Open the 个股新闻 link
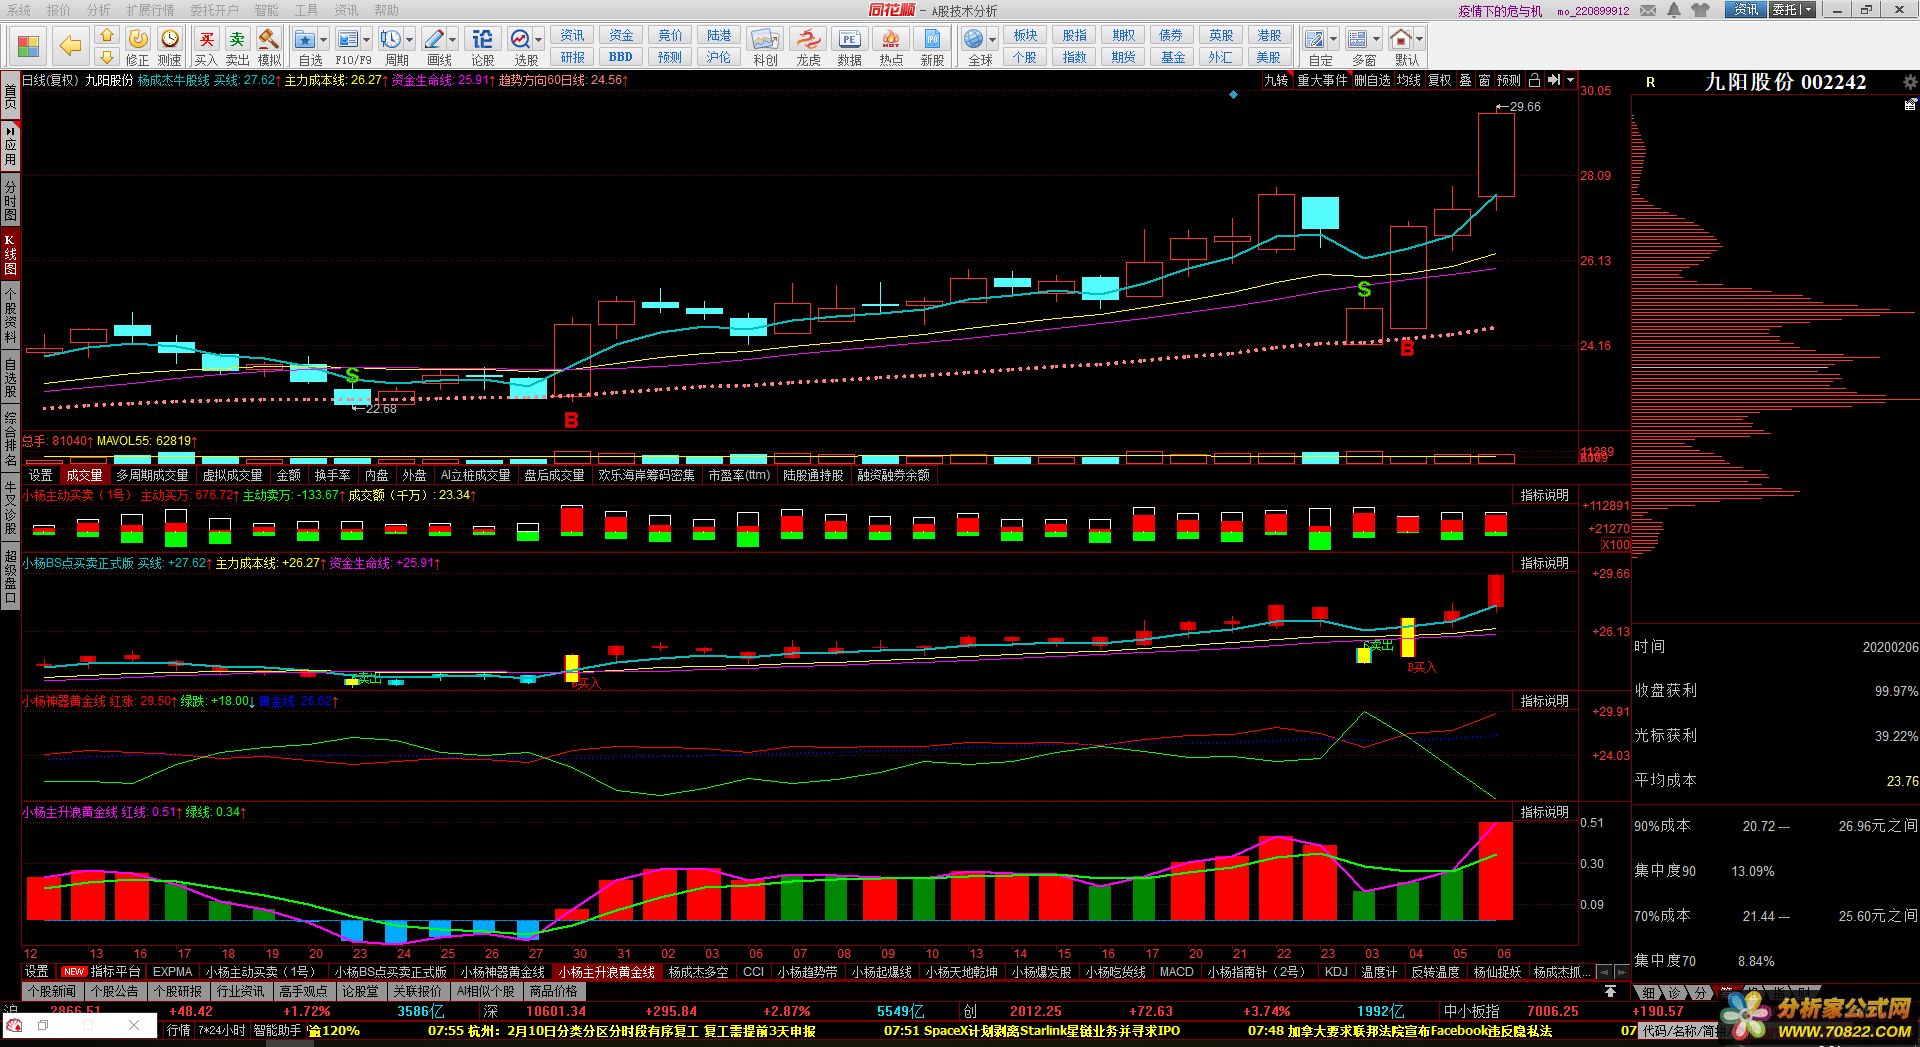1920x1047 pixels. (51, 991)
